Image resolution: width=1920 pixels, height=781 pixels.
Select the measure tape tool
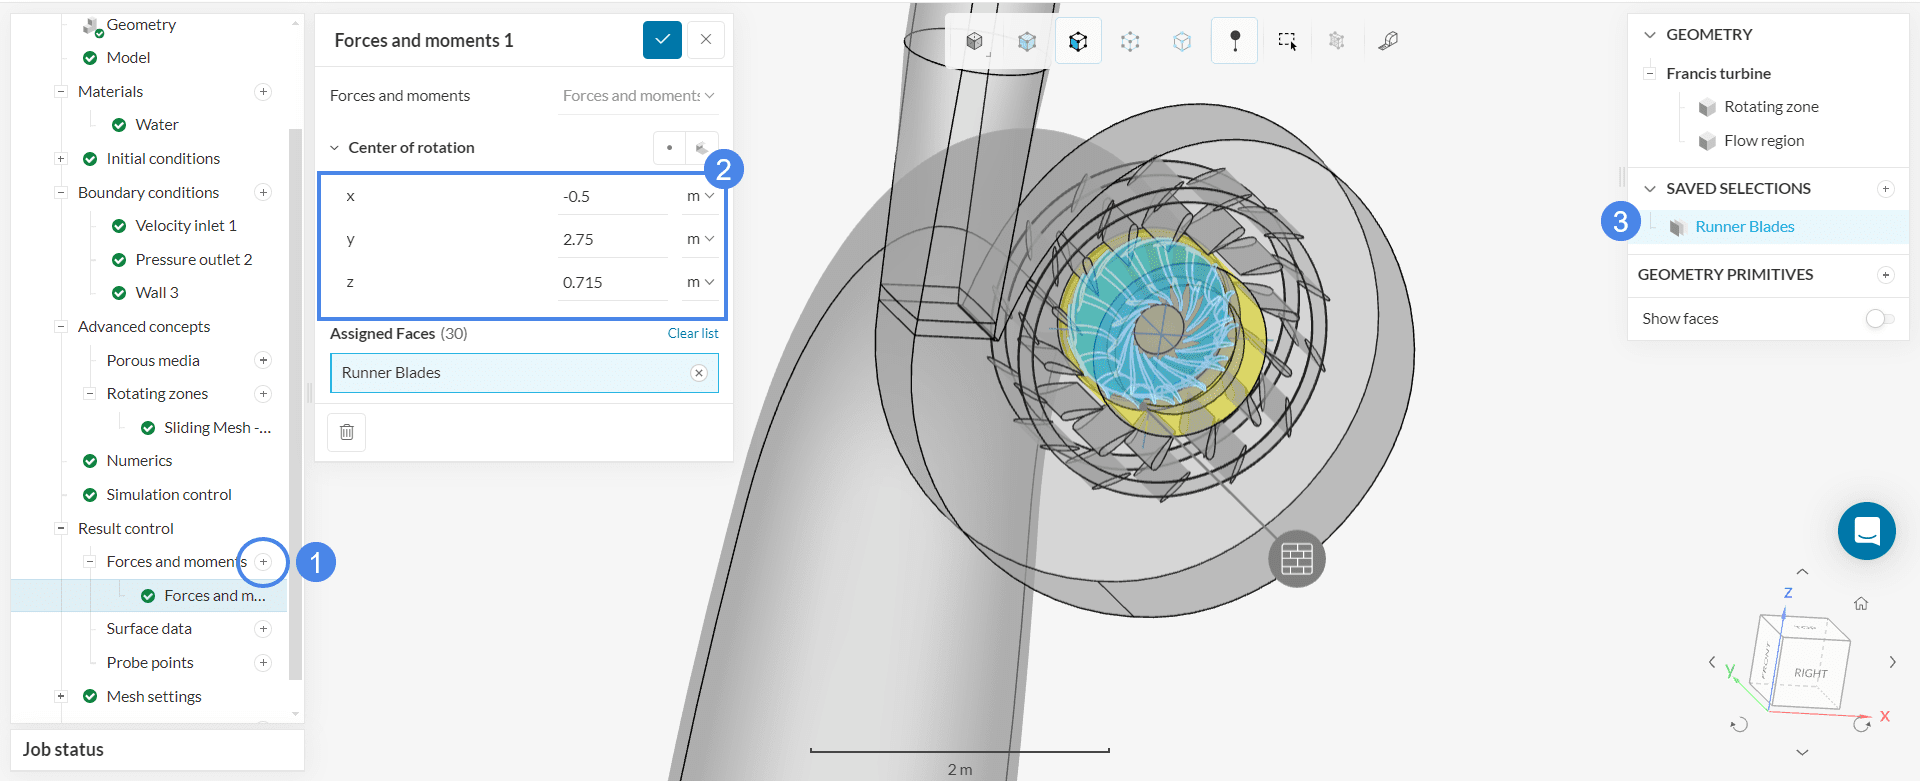pyautogui.click(x=1388, y=41)
